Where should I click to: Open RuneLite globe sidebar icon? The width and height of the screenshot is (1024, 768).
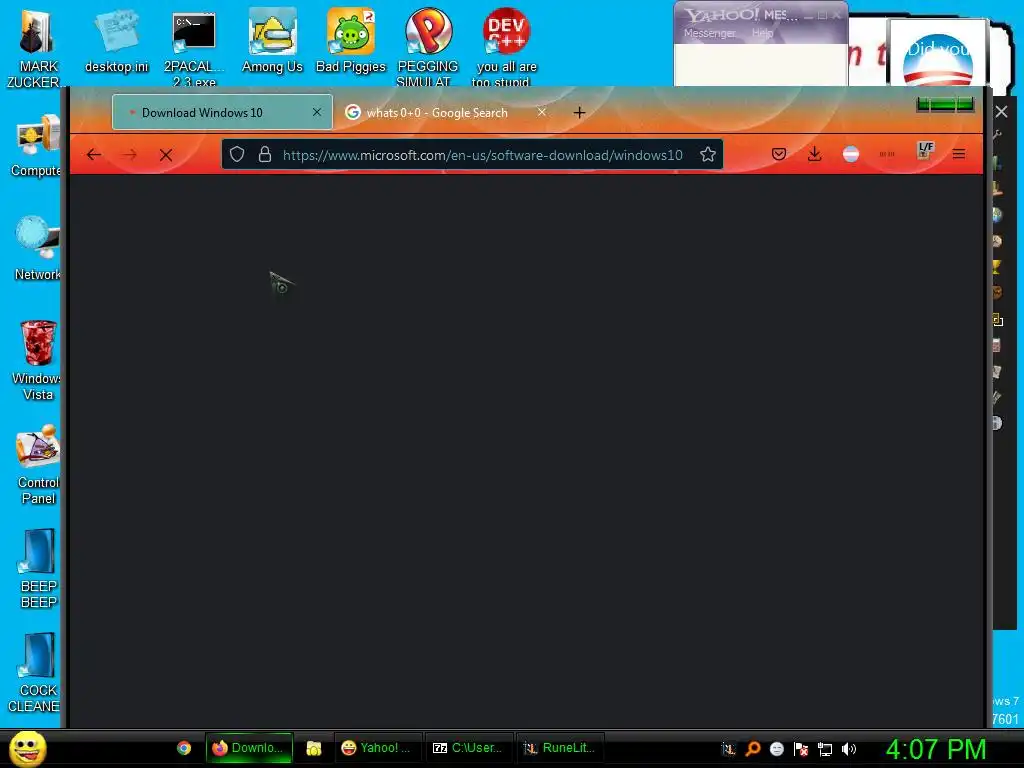[997, 214]
